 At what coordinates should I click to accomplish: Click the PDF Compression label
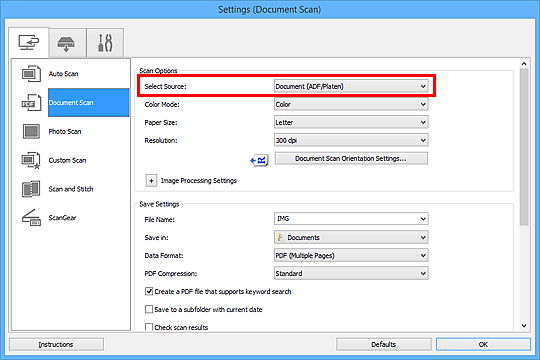pos(170,274)
